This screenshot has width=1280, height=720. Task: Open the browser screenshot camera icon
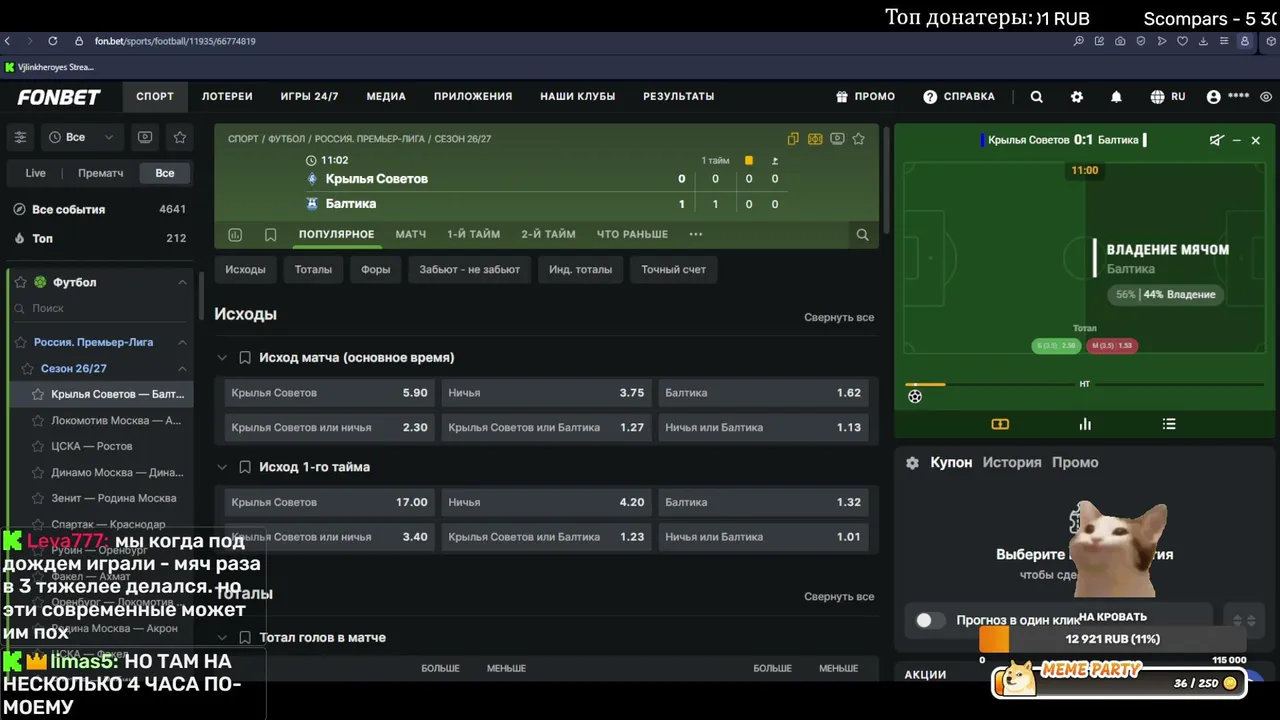(x=1120, y=41)
